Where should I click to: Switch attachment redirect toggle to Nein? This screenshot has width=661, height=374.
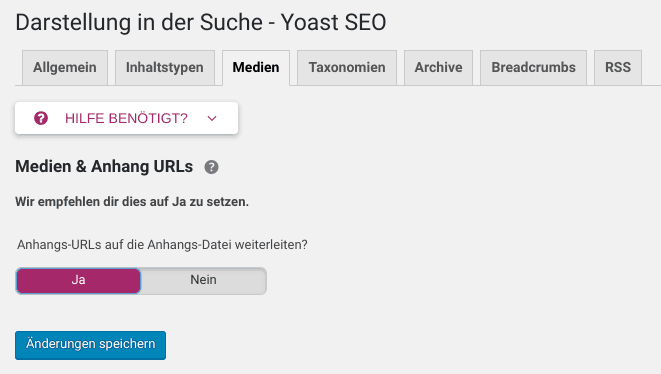click(x=203, y=280)
